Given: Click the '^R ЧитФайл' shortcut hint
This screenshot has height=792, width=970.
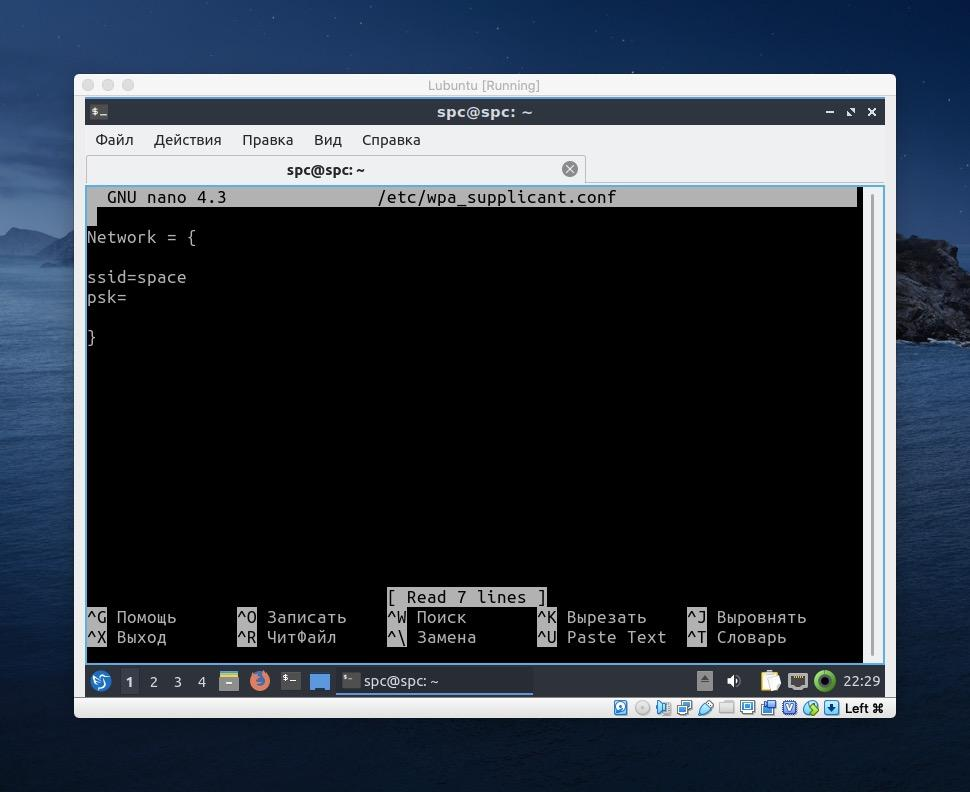Looking at the screenshot, I should [x=287, y=637].
